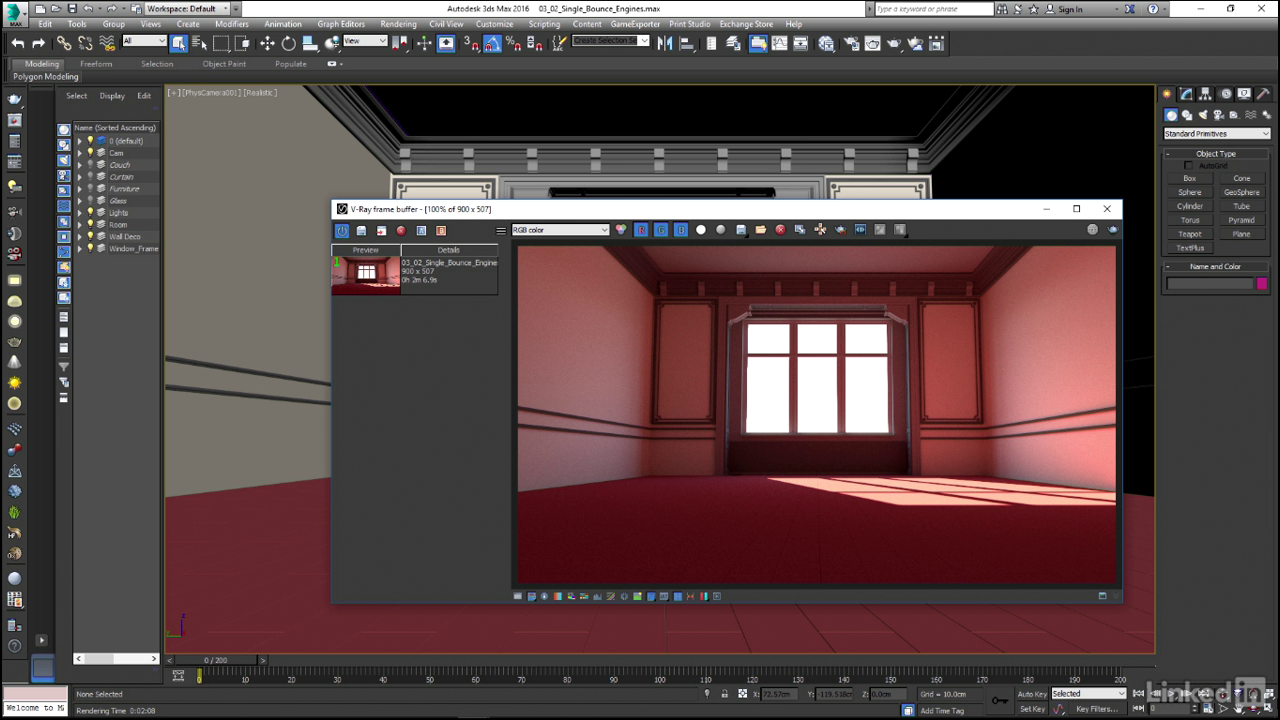Click the GeoSphere object type button
Image resolution: width=1280 pixels, height=720 pixels.
coord(1242,192)
